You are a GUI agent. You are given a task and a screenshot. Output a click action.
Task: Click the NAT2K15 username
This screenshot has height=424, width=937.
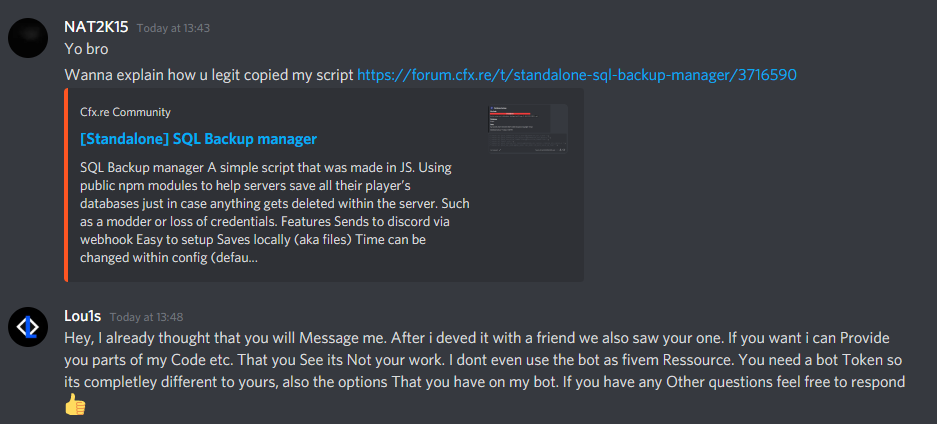coord(96,27)
